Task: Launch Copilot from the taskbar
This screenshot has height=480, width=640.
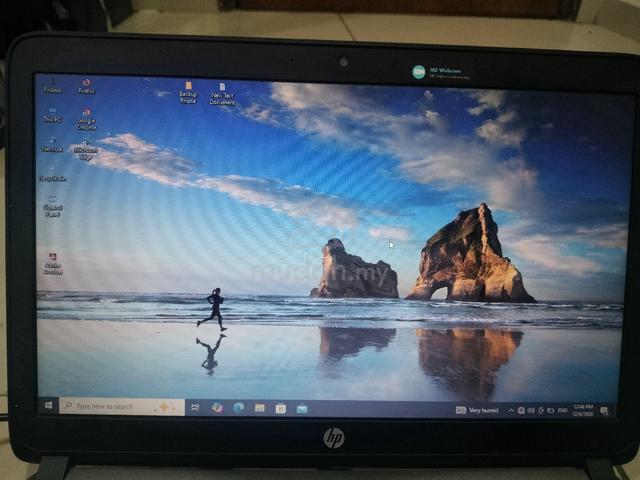Action: 217,407
